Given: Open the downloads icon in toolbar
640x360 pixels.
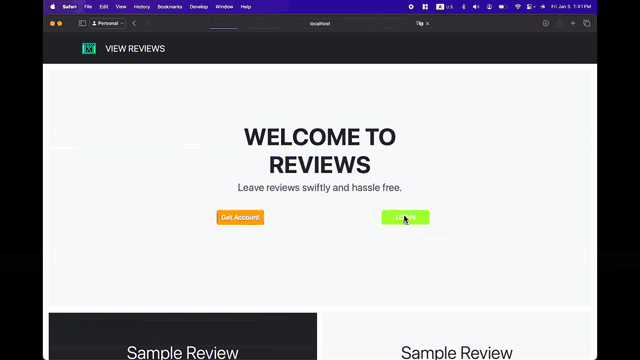Looking at the screenshot, I should [x=545, y=23].
